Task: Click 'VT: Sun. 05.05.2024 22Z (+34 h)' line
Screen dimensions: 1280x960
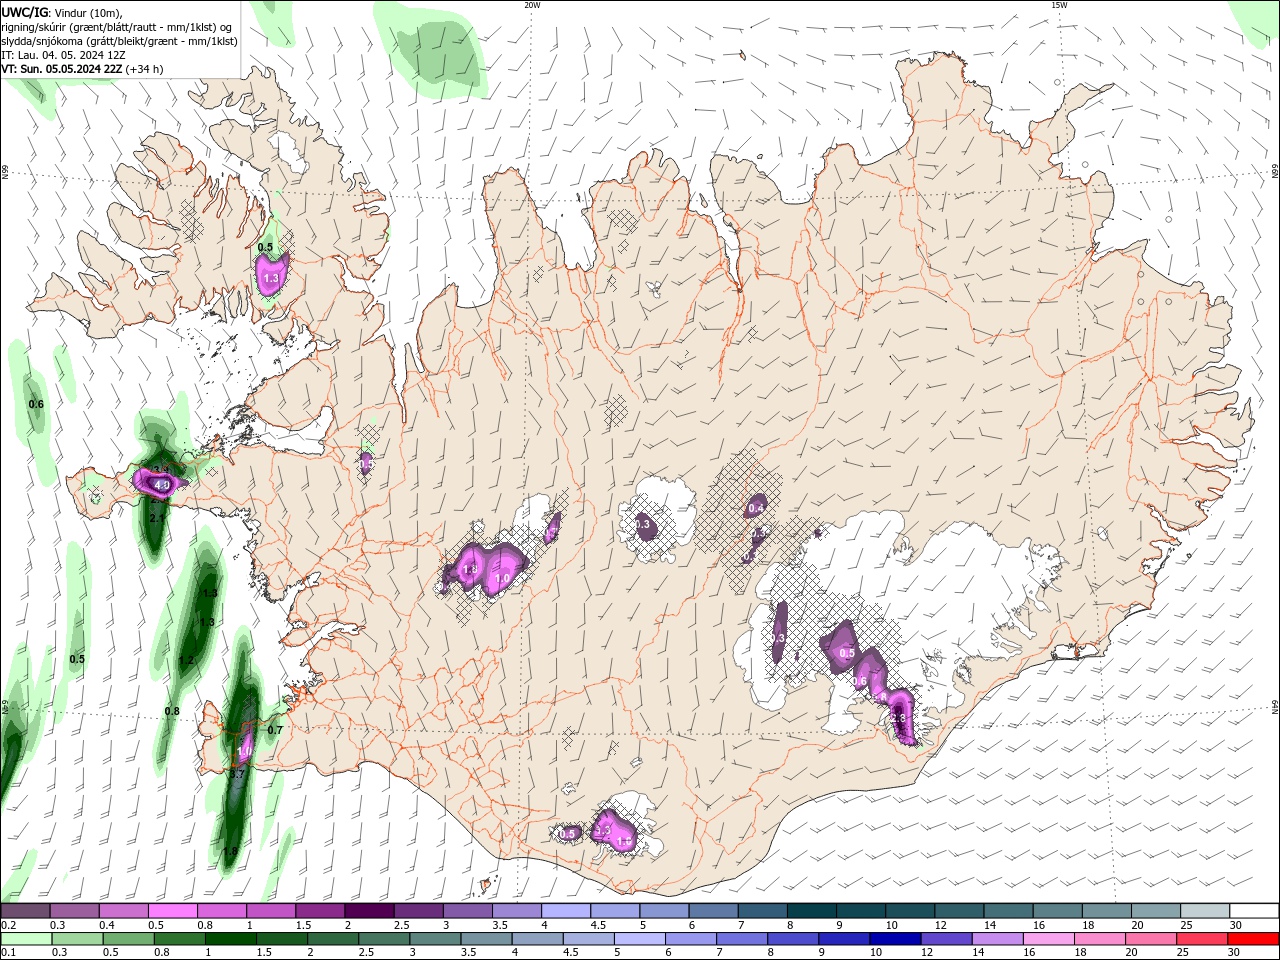Action: click(x=82, y=69)
